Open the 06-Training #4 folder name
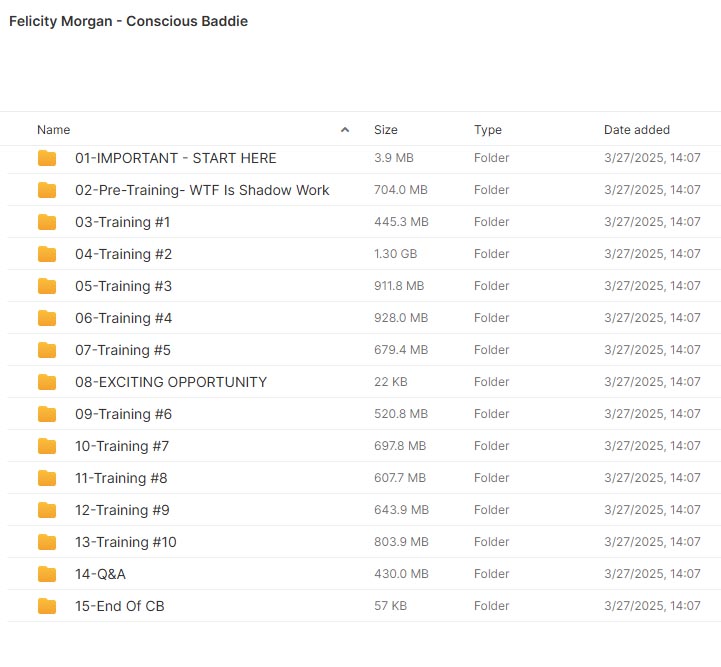This screenshot has width=721, height=667. [124, 318]
